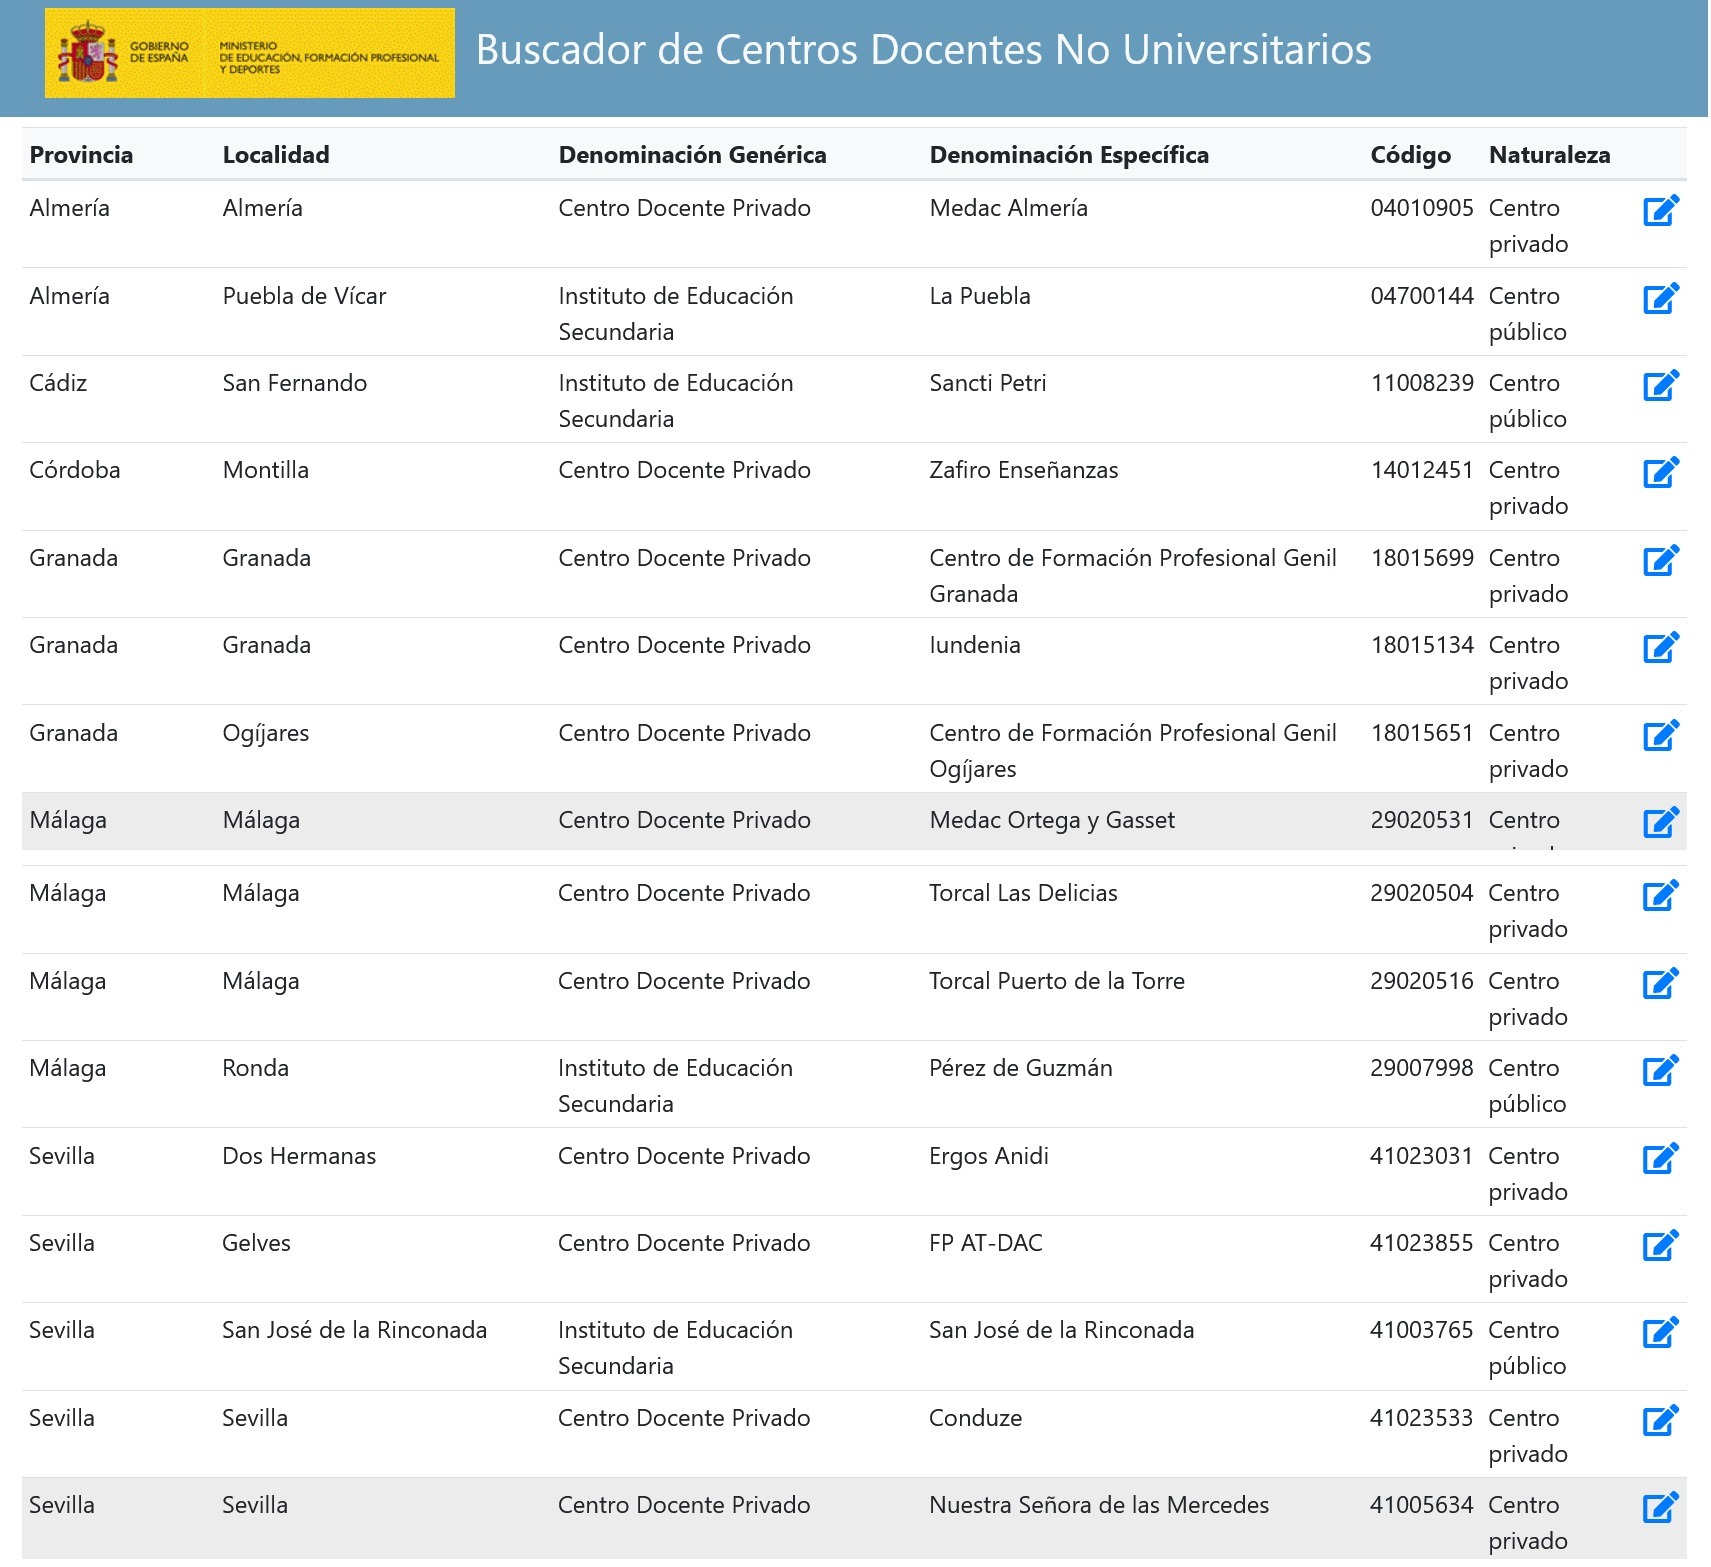
Task: Open edit icon for Ergos Anidi row
Action: [x=1660, y=1159]
